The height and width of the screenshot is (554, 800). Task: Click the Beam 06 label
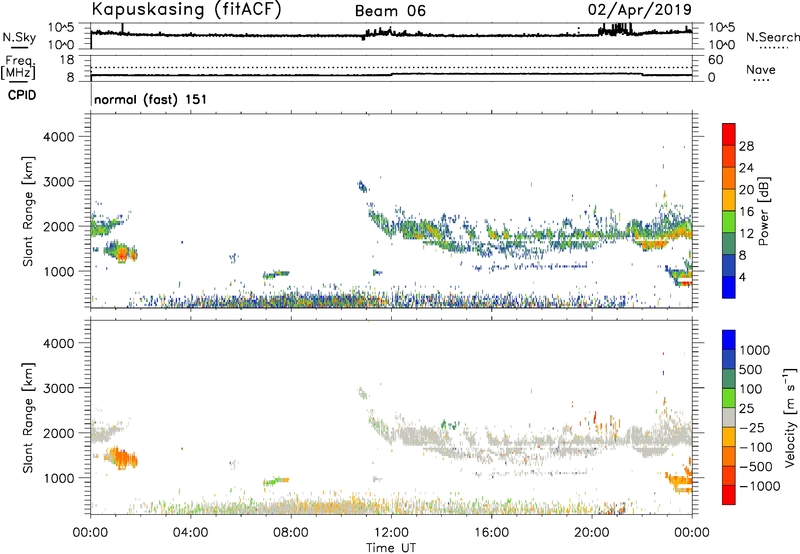pyautogui.click(x=390, y=11)
